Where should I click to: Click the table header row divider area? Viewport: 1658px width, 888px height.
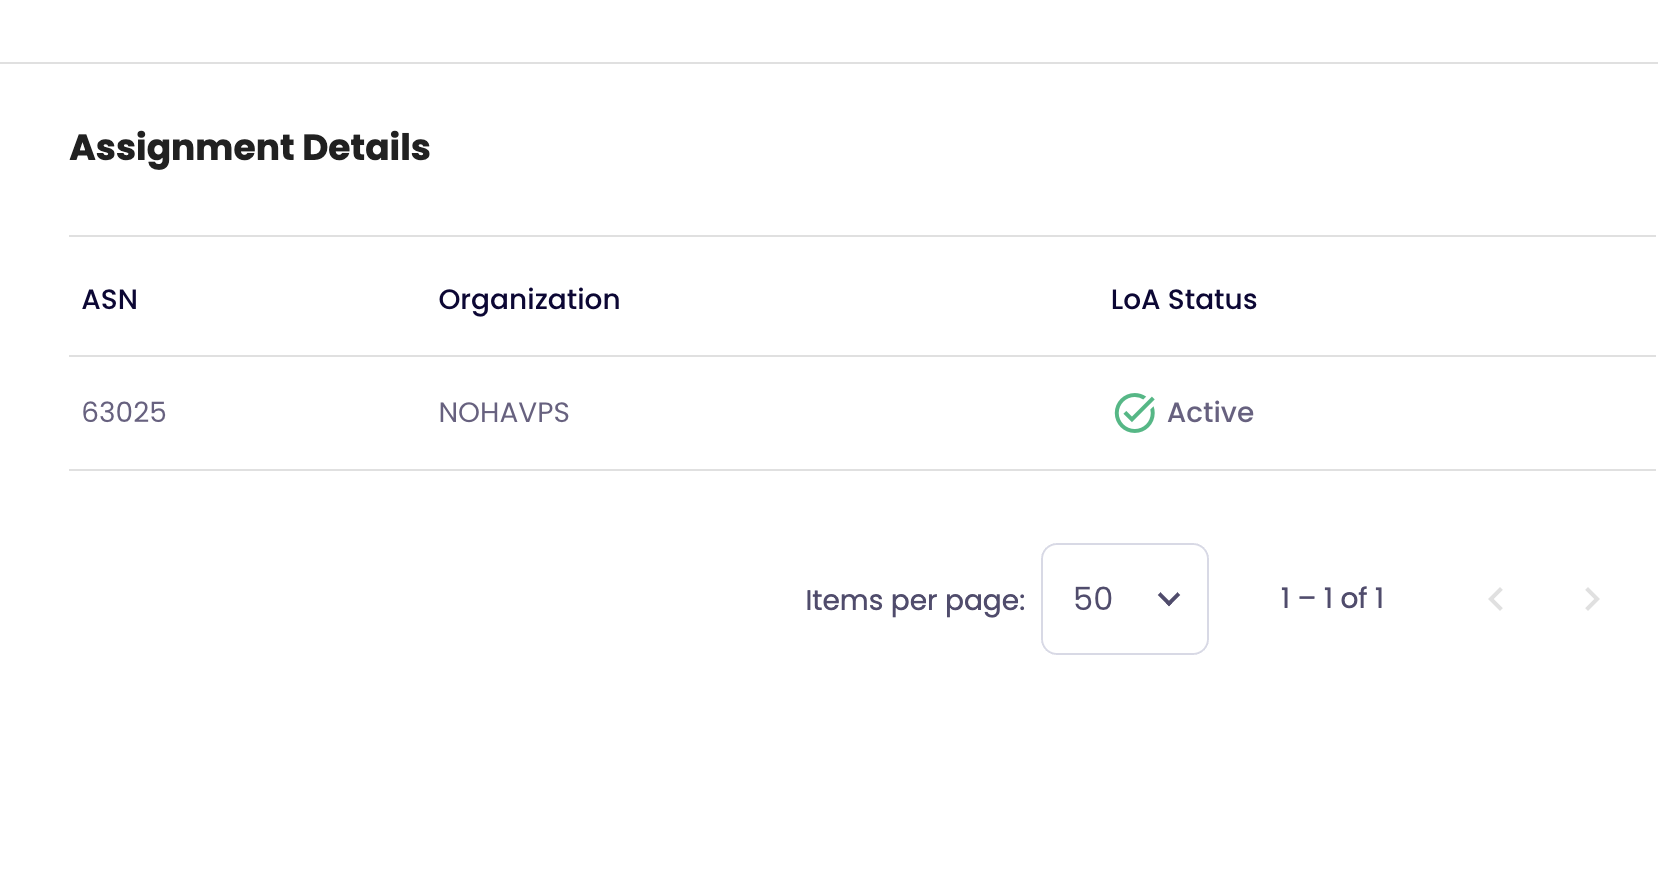pyautogui.click(x=863, y=356)
